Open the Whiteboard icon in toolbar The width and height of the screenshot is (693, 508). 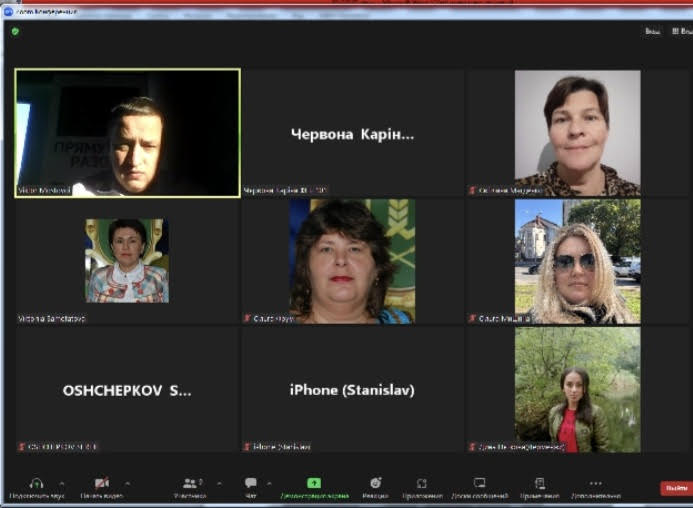480,483
